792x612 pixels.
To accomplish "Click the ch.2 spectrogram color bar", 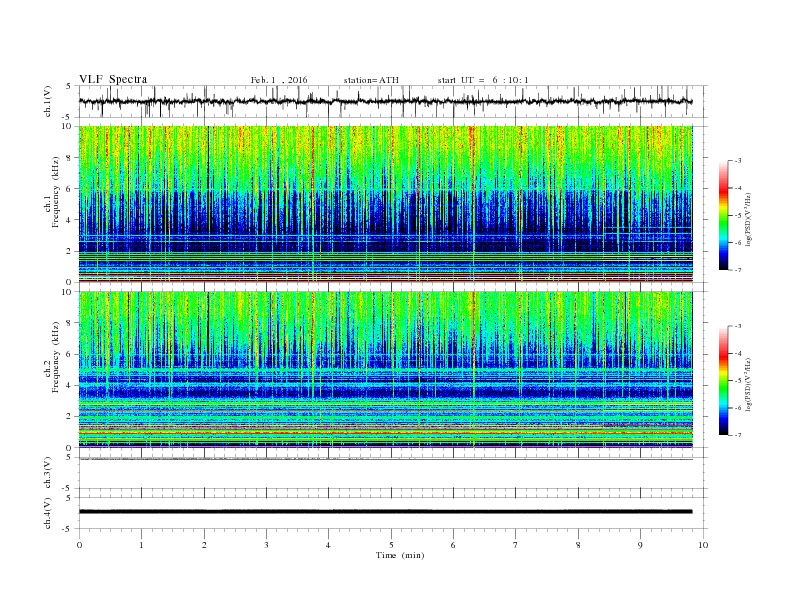I will (724, 380).
